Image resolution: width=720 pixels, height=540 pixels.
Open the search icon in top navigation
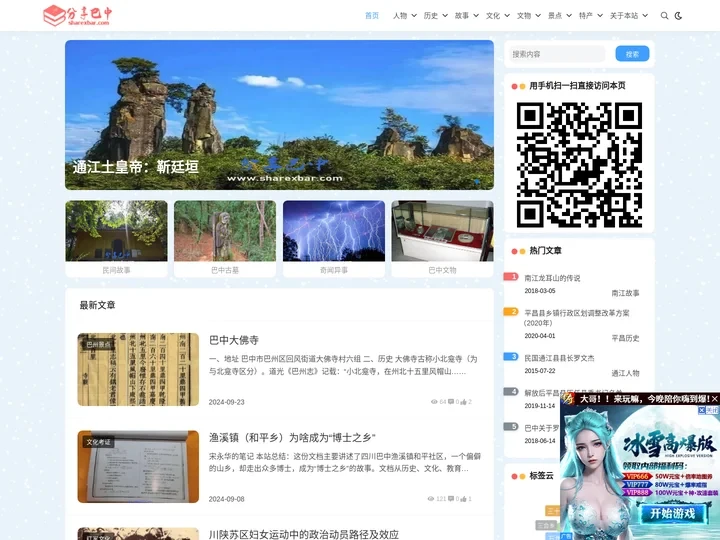pyautogui.click(x=664, y=16)
